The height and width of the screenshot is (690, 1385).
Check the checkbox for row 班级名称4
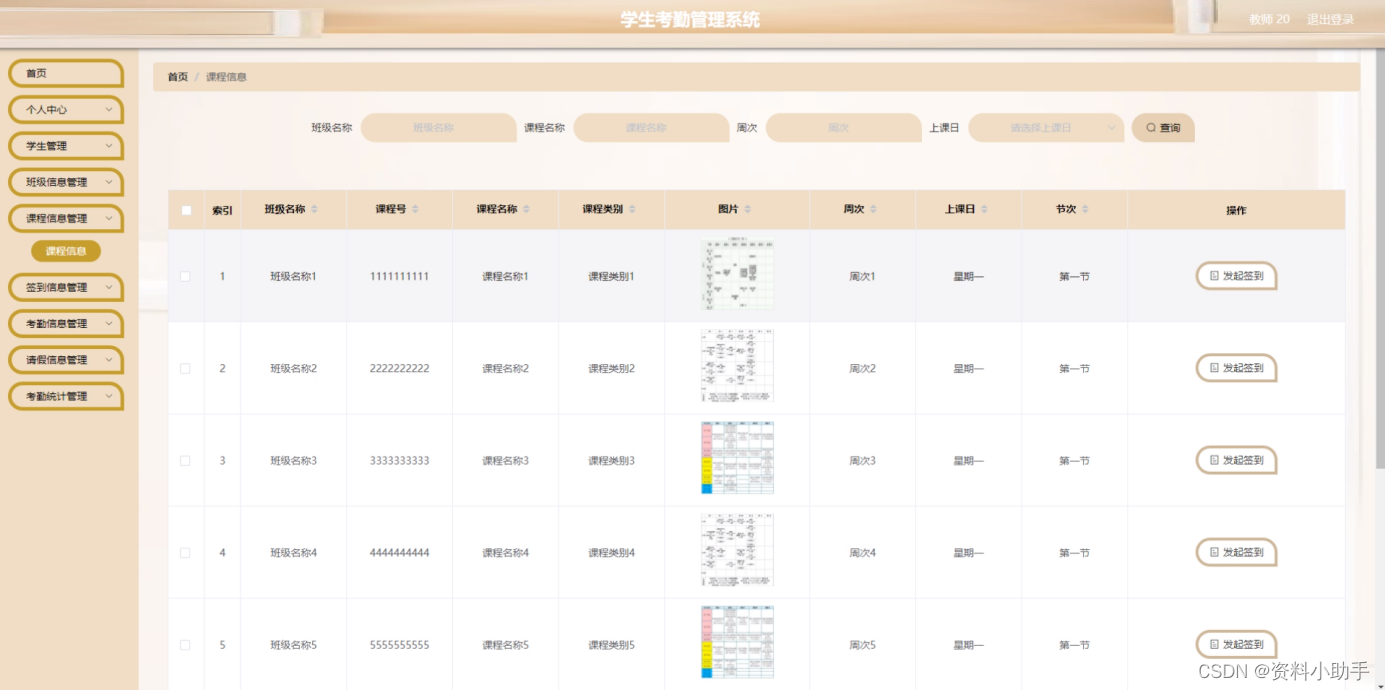185,552
